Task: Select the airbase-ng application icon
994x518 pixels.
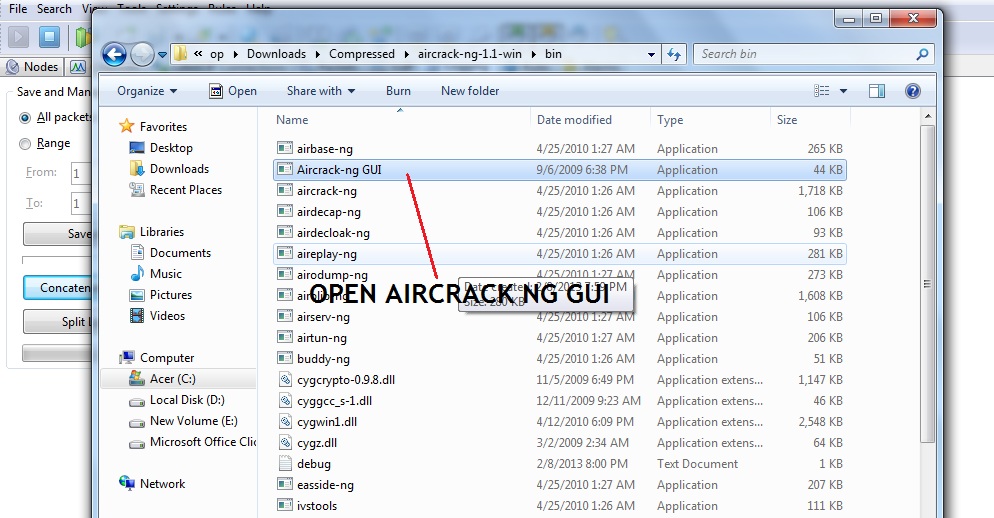Action: click(x=285, y=148)
